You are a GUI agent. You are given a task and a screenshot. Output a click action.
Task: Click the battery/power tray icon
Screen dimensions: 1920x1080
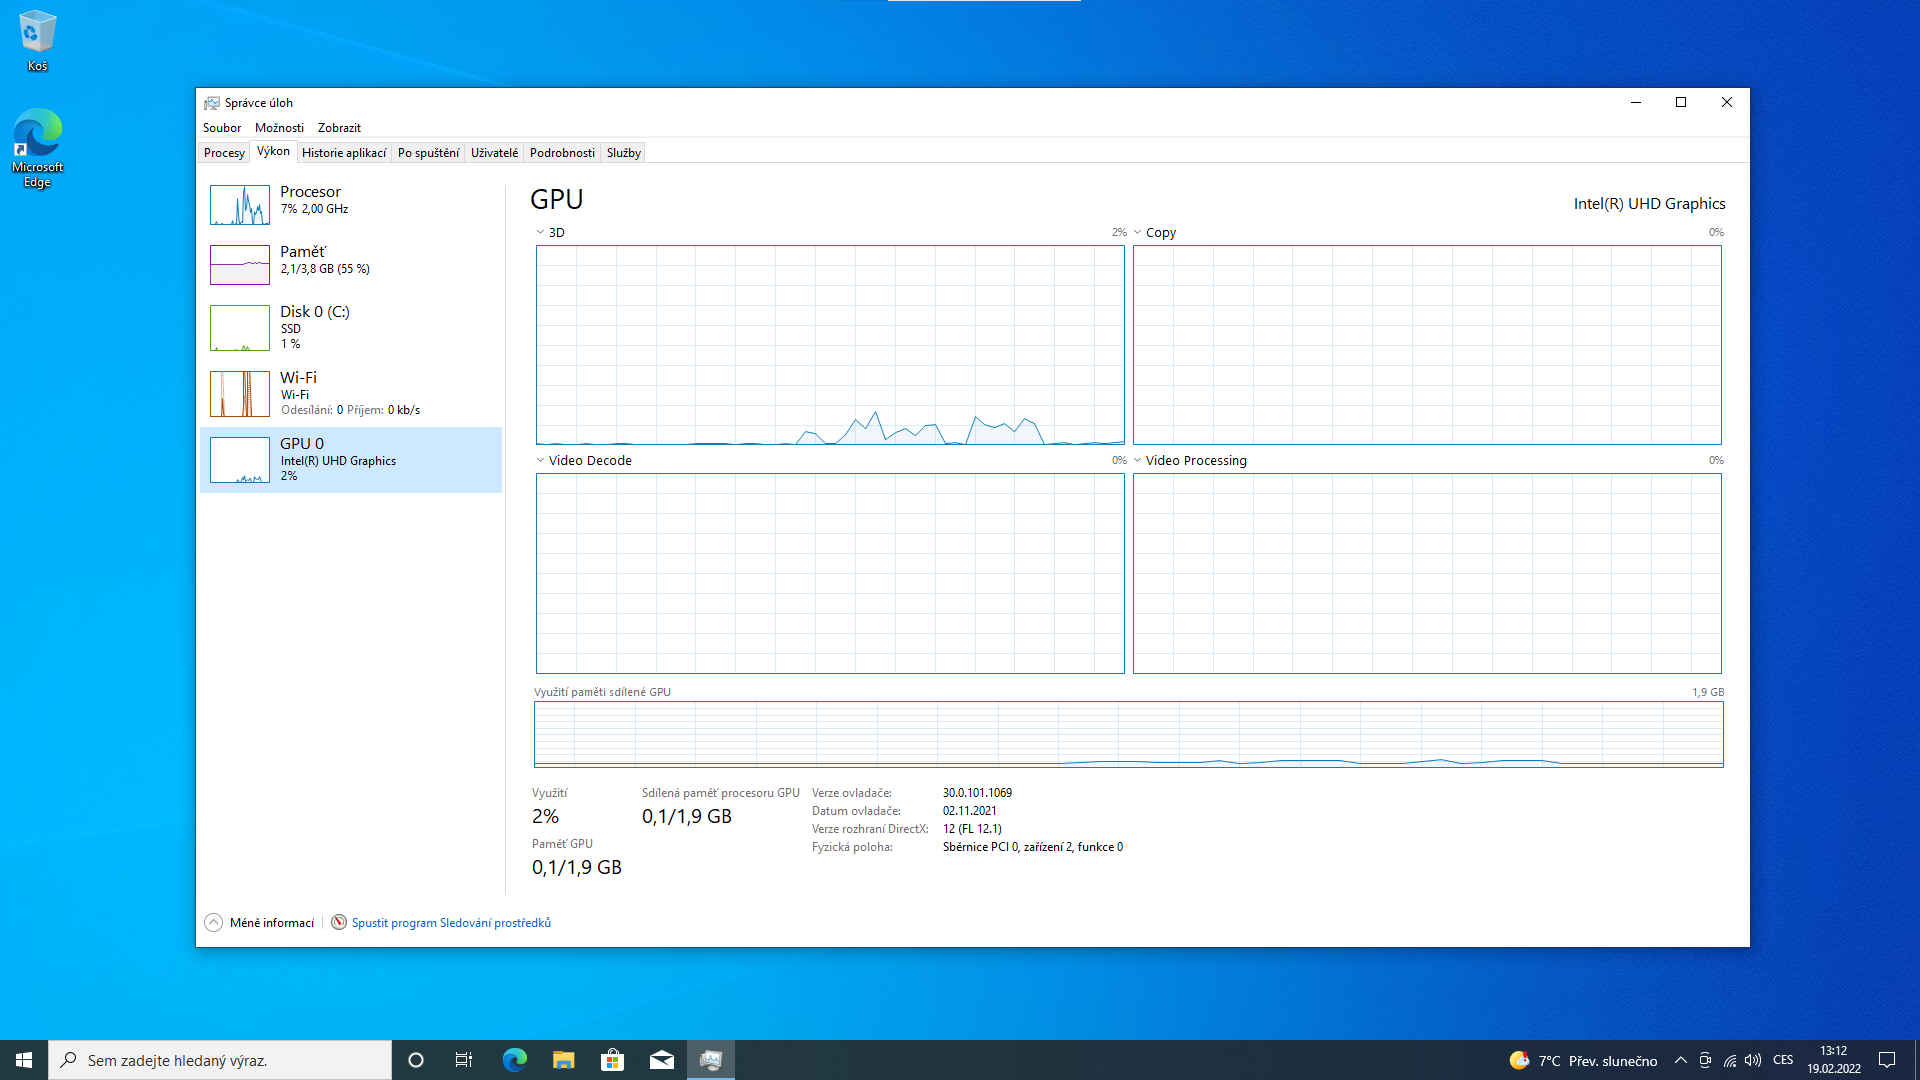click(x=1705, y=1060)
